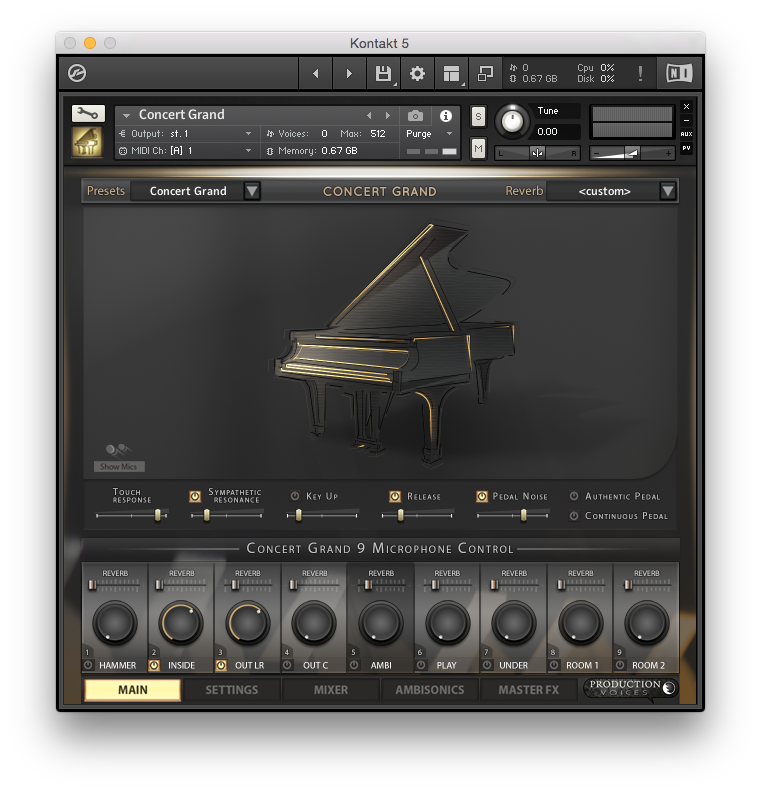The width and height of the screenshot is (761, 792).
Task: Click the NI logo in toolbar
Action: tap(679, 74)
